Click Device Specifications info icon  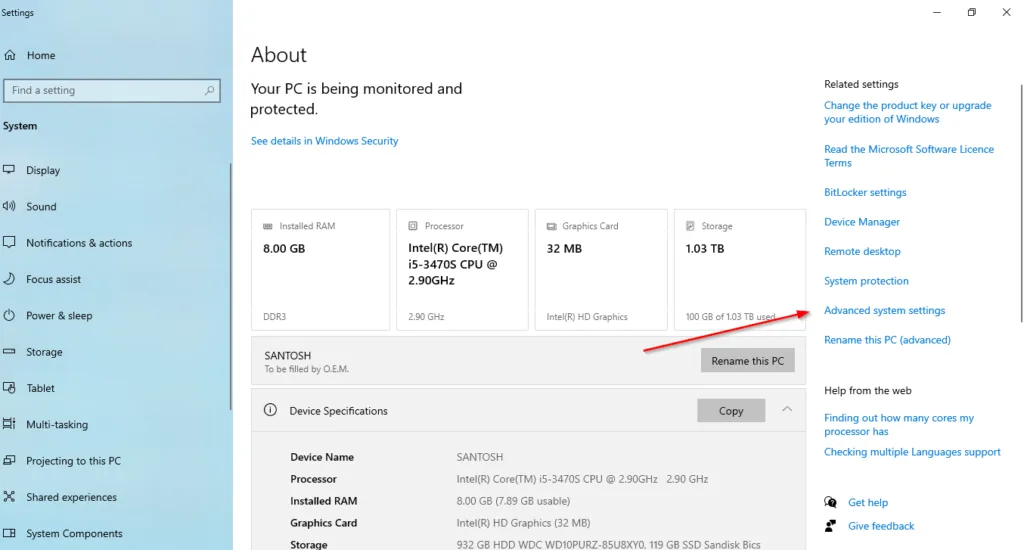(x=269, y=410)
